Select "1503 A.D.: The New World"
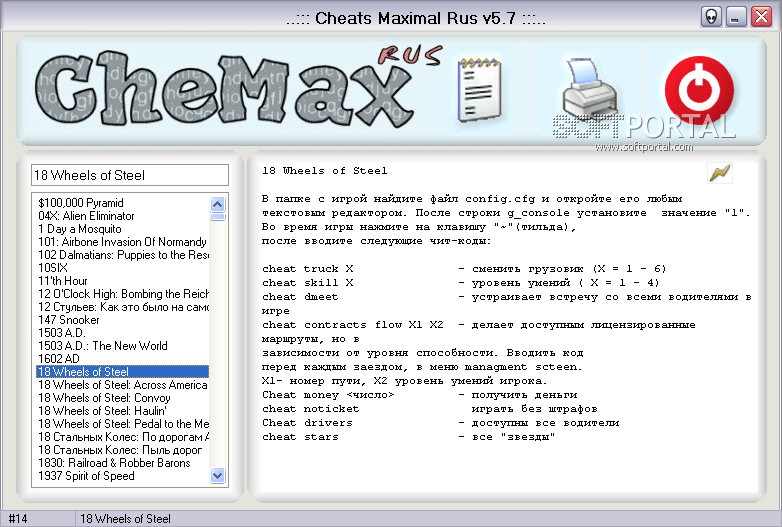 123,345
